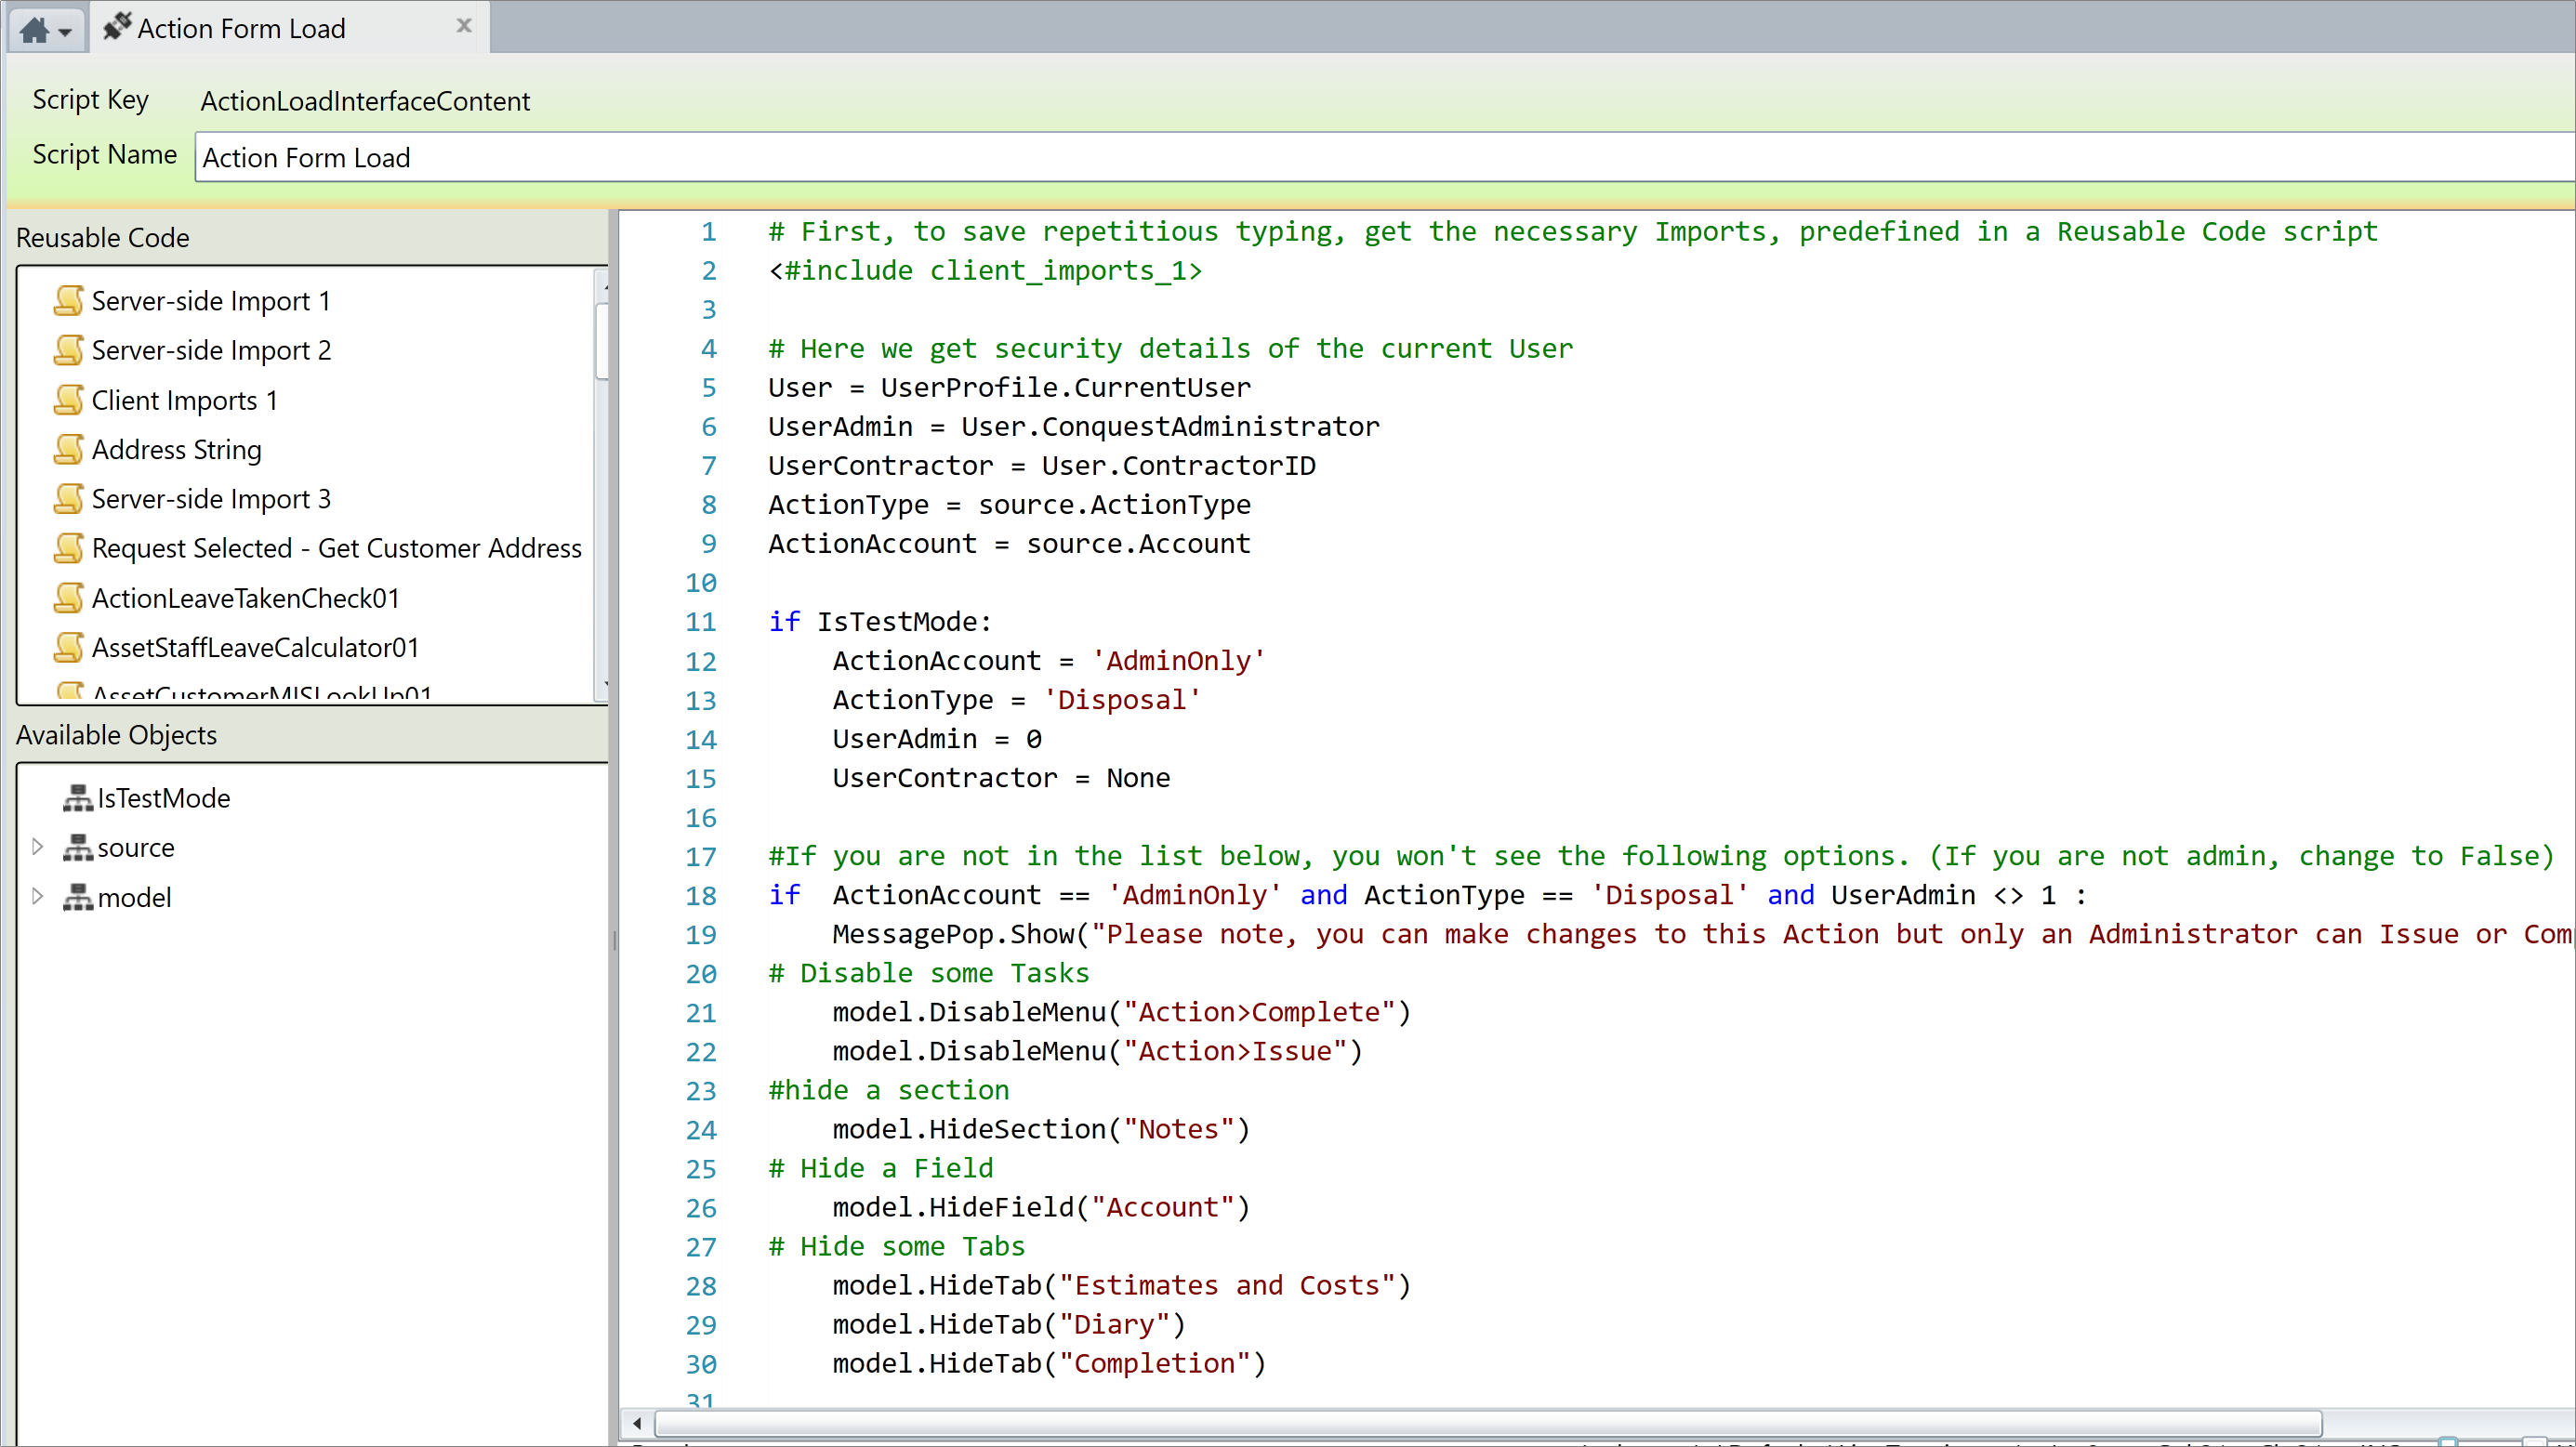The image size is (2576, 1447).
Task: Click the Client Imports 1 scroll icon
Action: click(x=68, y=400)
